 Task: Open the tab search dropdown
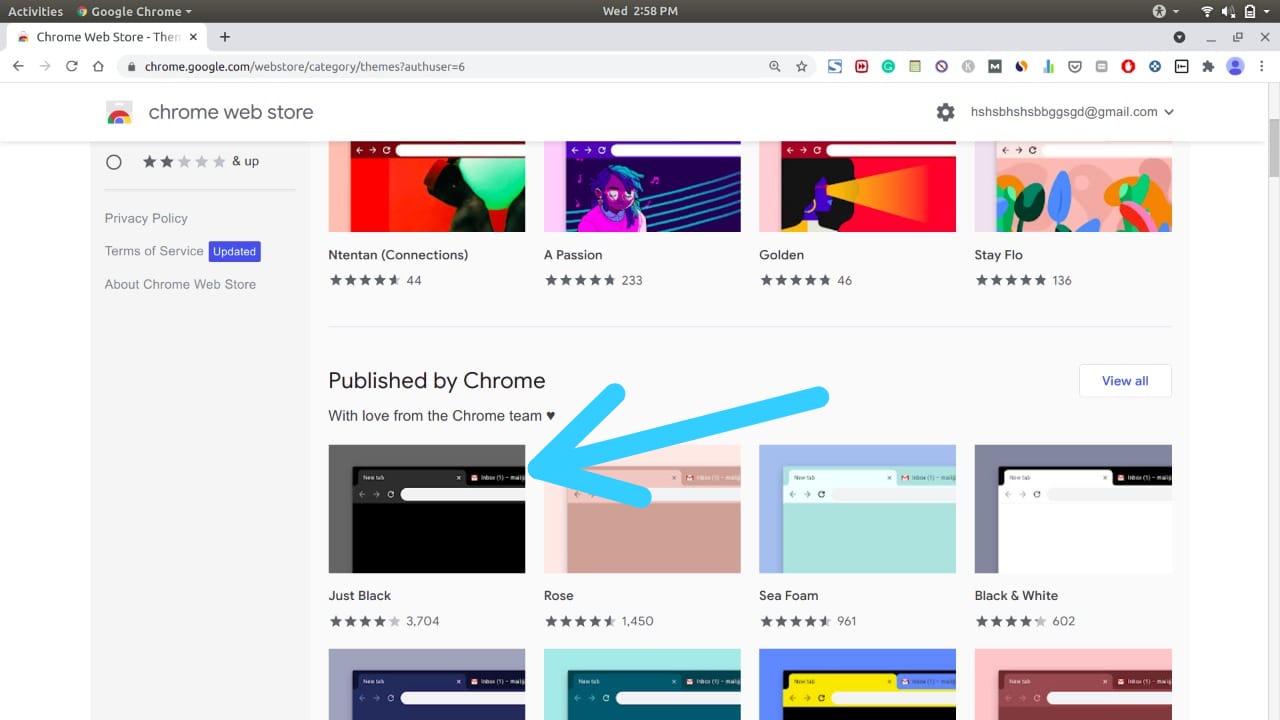tap(1179, 37)
